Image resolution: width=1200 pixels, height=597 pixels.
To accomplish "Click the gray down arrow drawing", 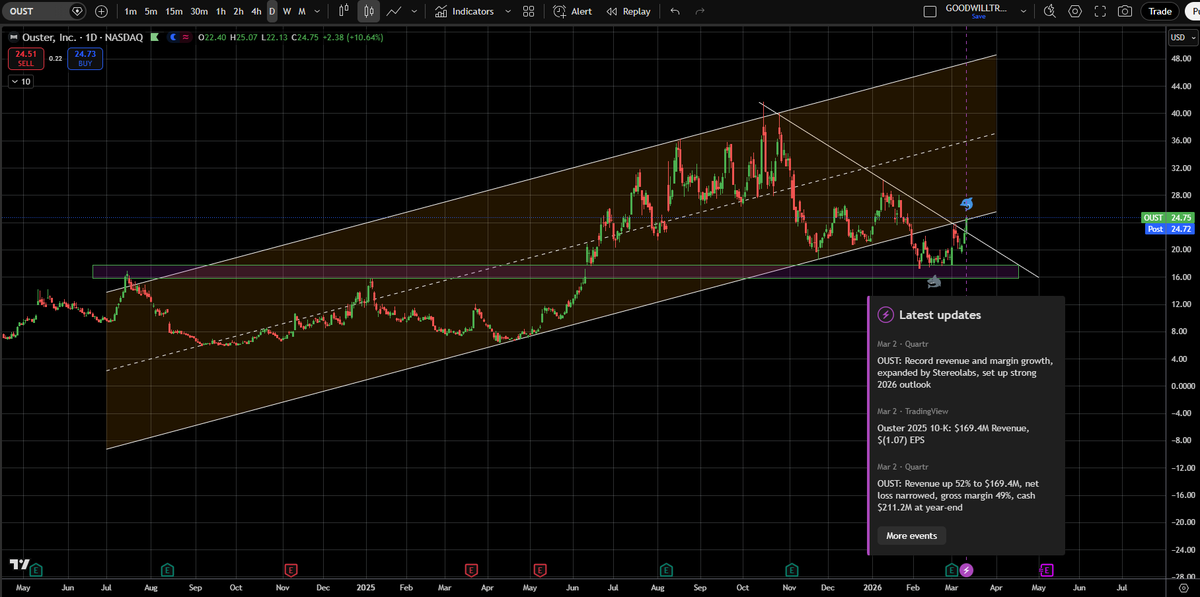I will [934, 283].
